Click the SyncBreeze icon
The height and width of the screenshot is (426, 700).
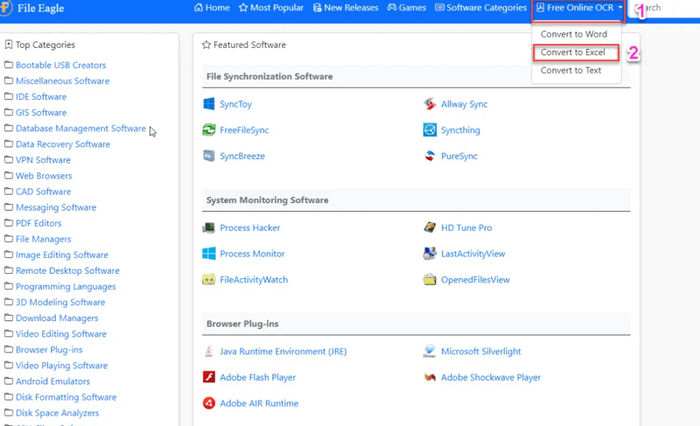pos(208,156)
